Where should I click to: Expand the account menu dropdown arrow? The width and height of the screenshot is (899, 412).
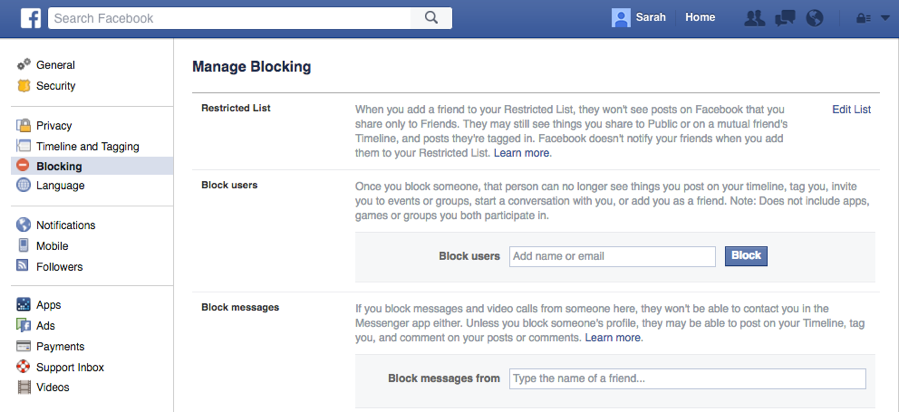coord(884,18)
